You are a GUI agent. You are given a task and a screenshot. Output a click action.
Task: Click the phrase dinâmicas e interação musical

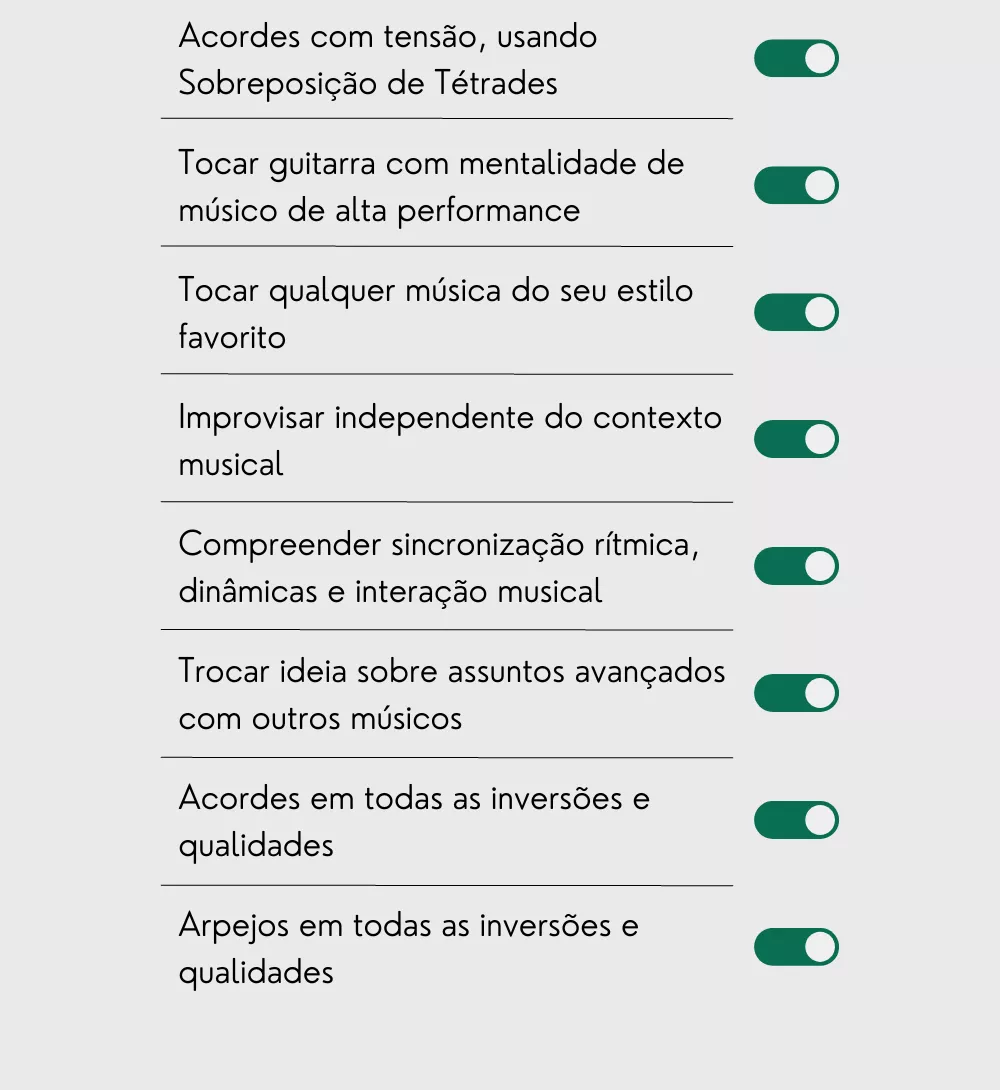point(390,591)
